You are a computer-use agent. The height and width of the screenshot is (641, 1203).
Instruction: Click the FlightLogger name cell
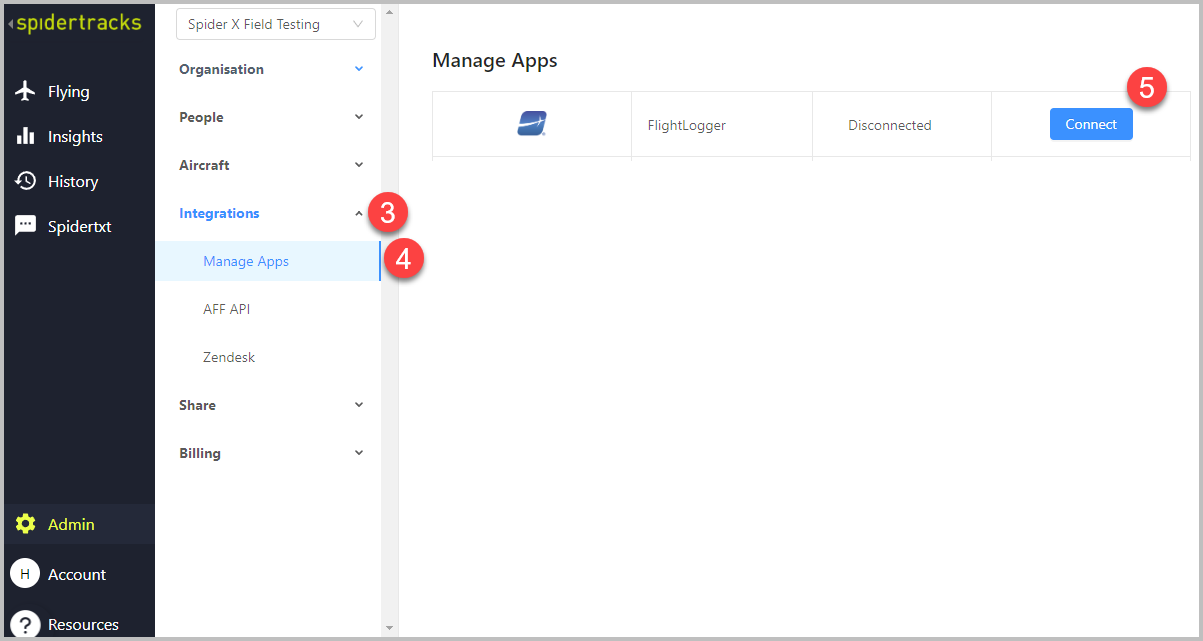point(721,125)
